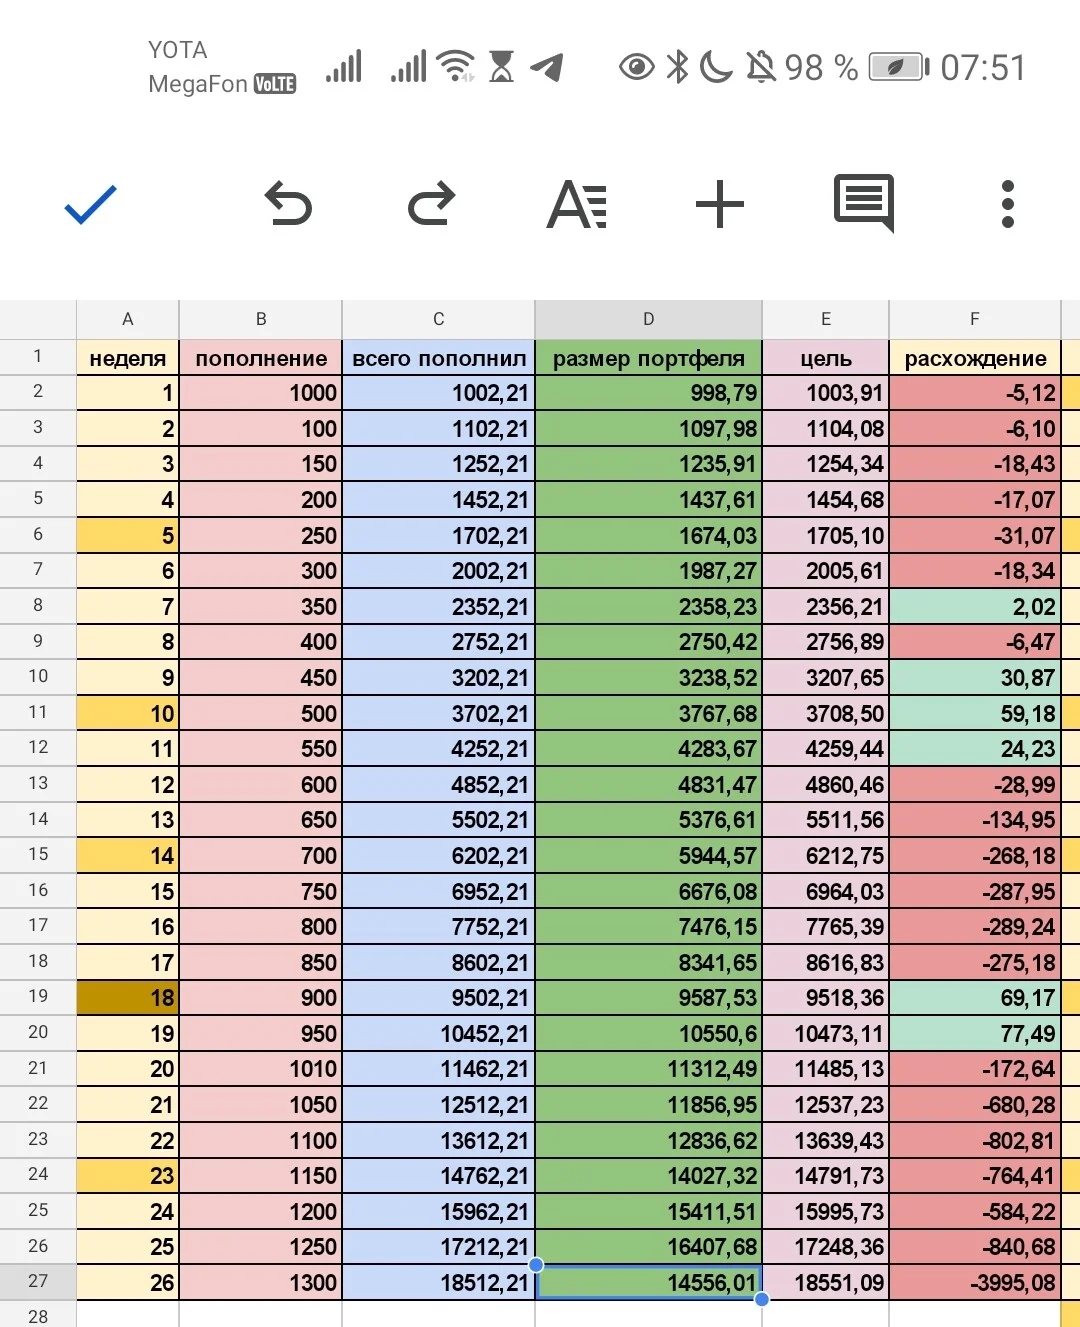Select column A header
Screen dimensions: 1080x1327
pyautogui.click(x=128, y=319)
